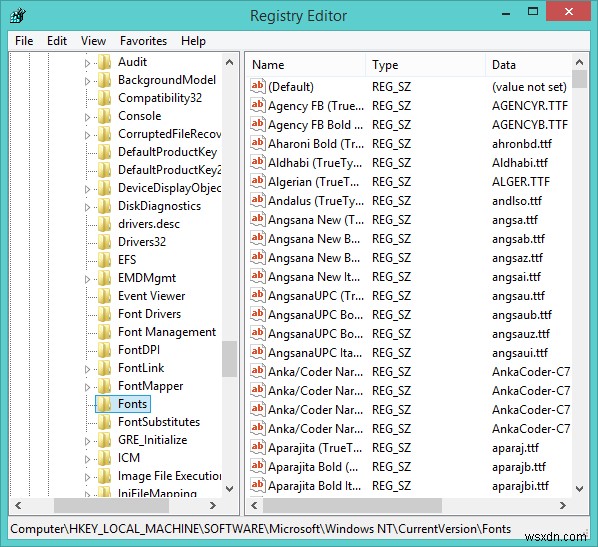Viewport: 598px width, 547px height.
Task: Click the EFS folder icon
Action: 104,260
